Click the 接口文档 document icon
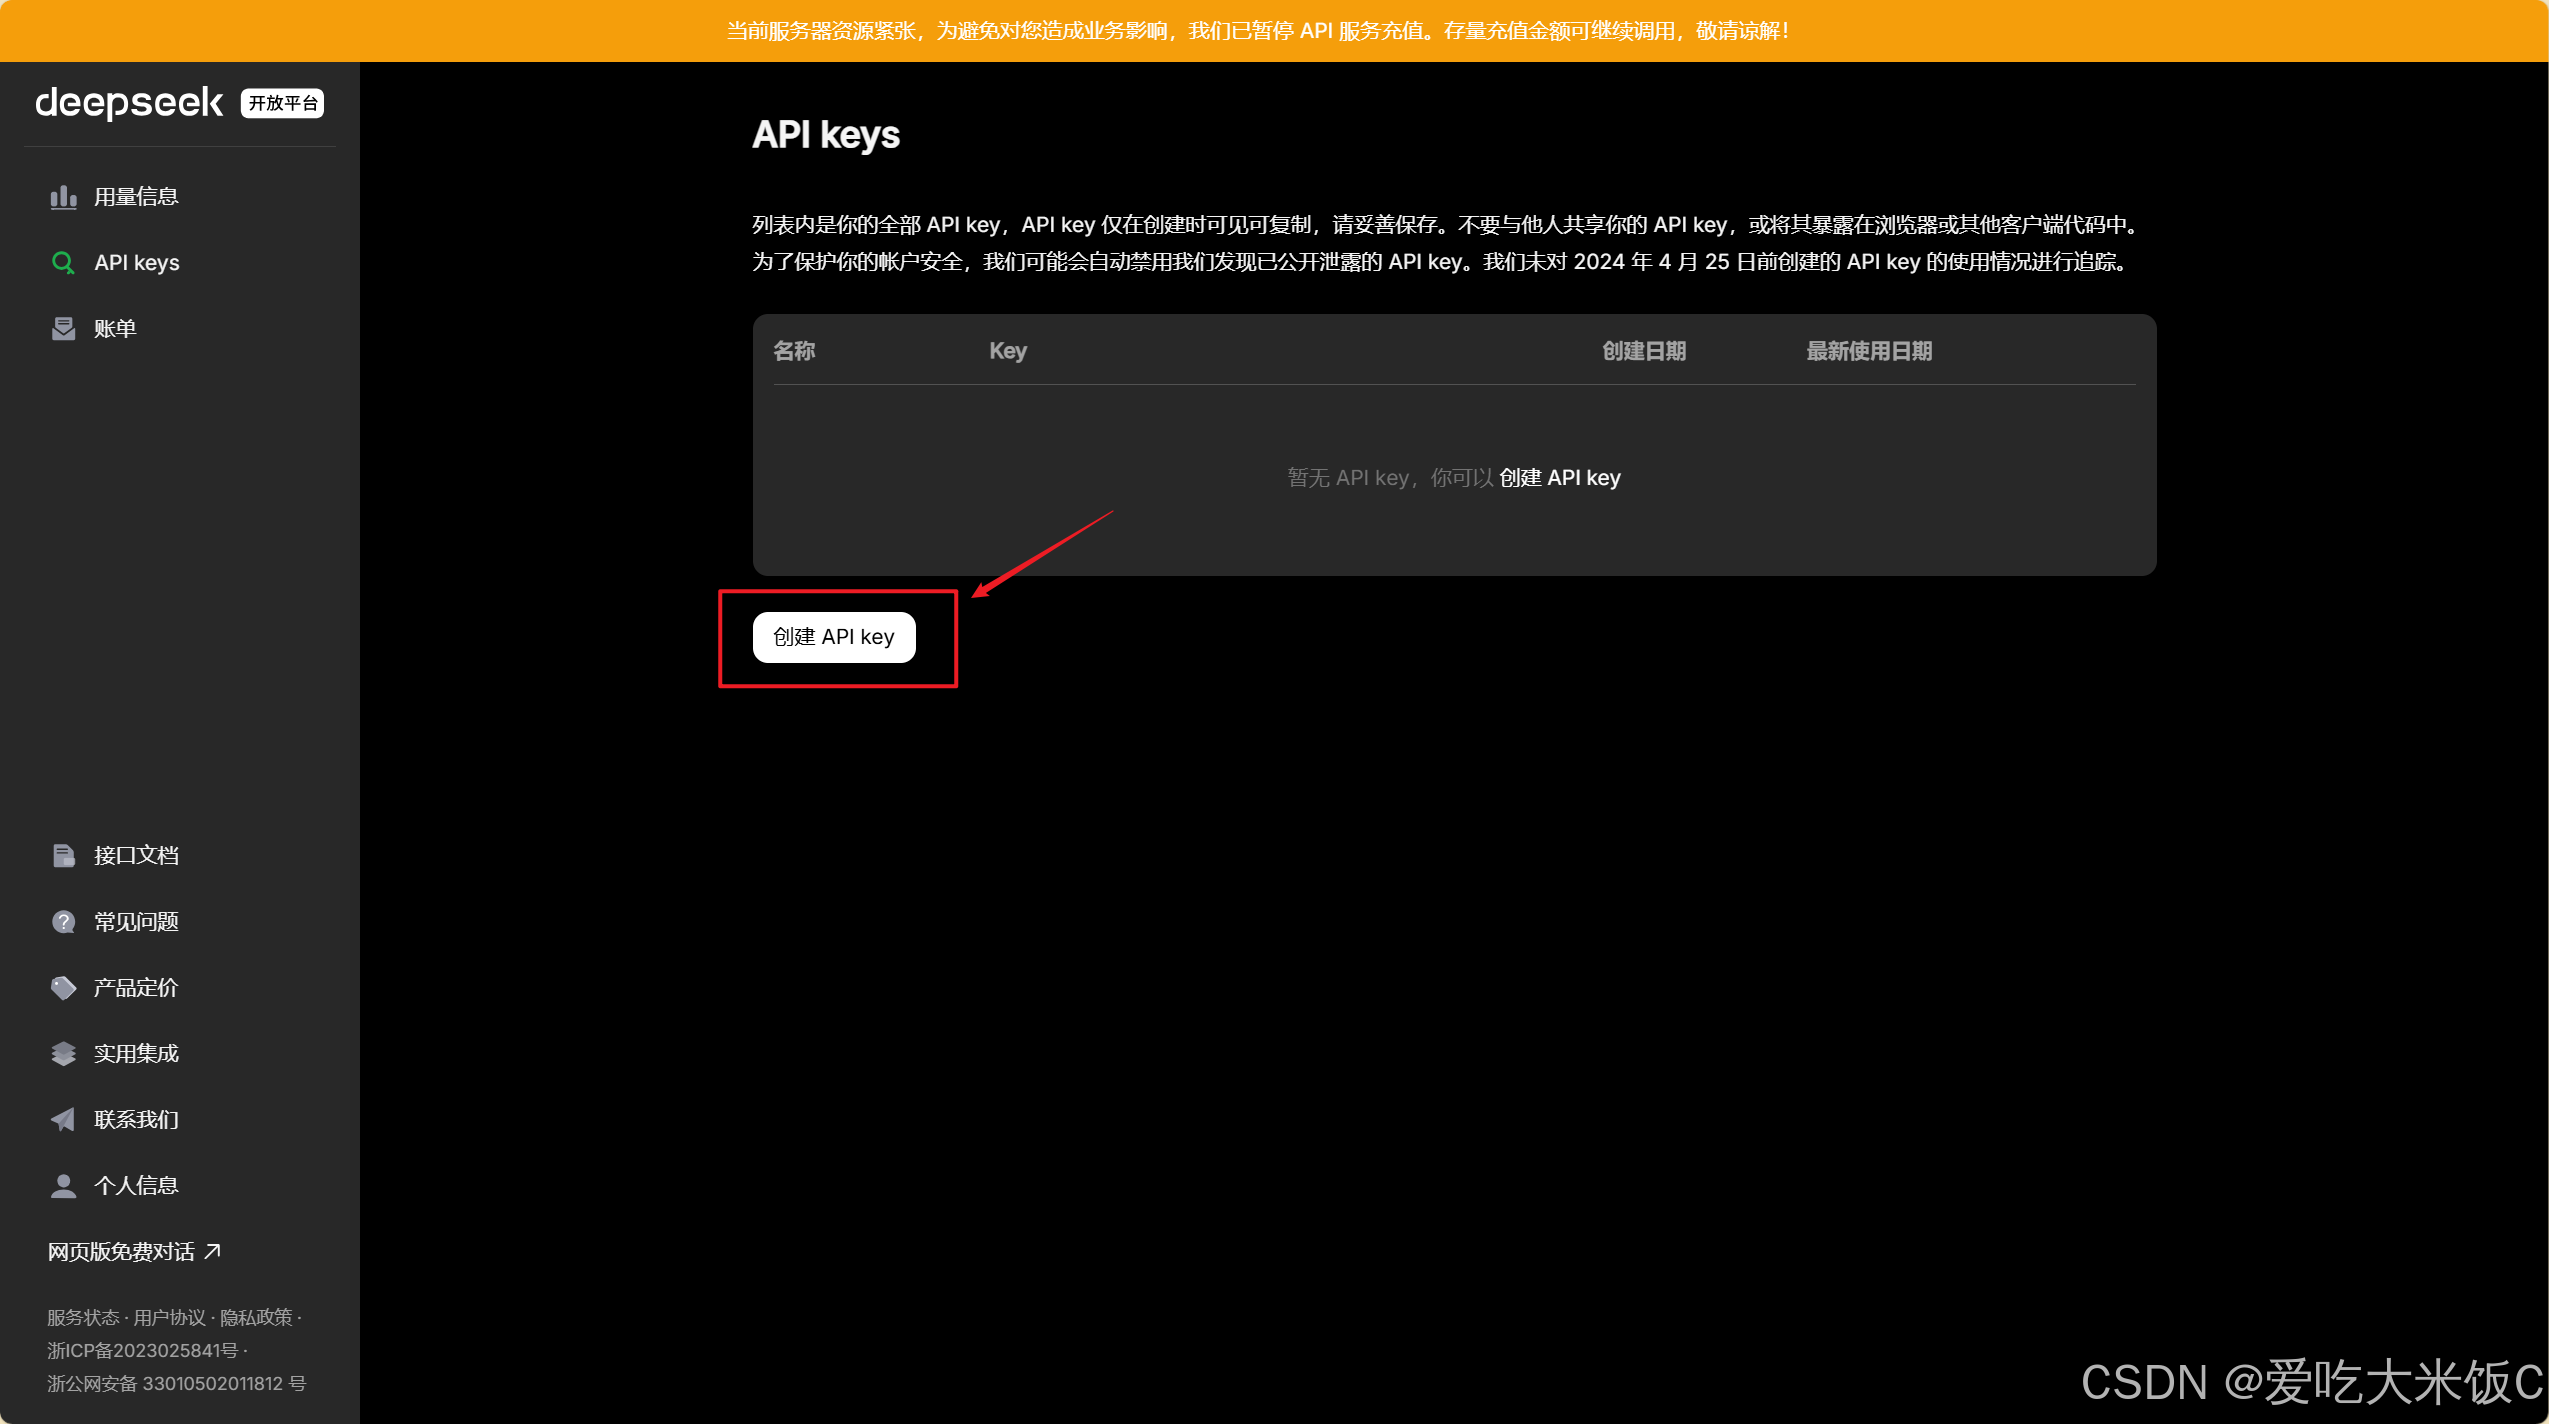 pyautogui.click(x=63, y=856)
